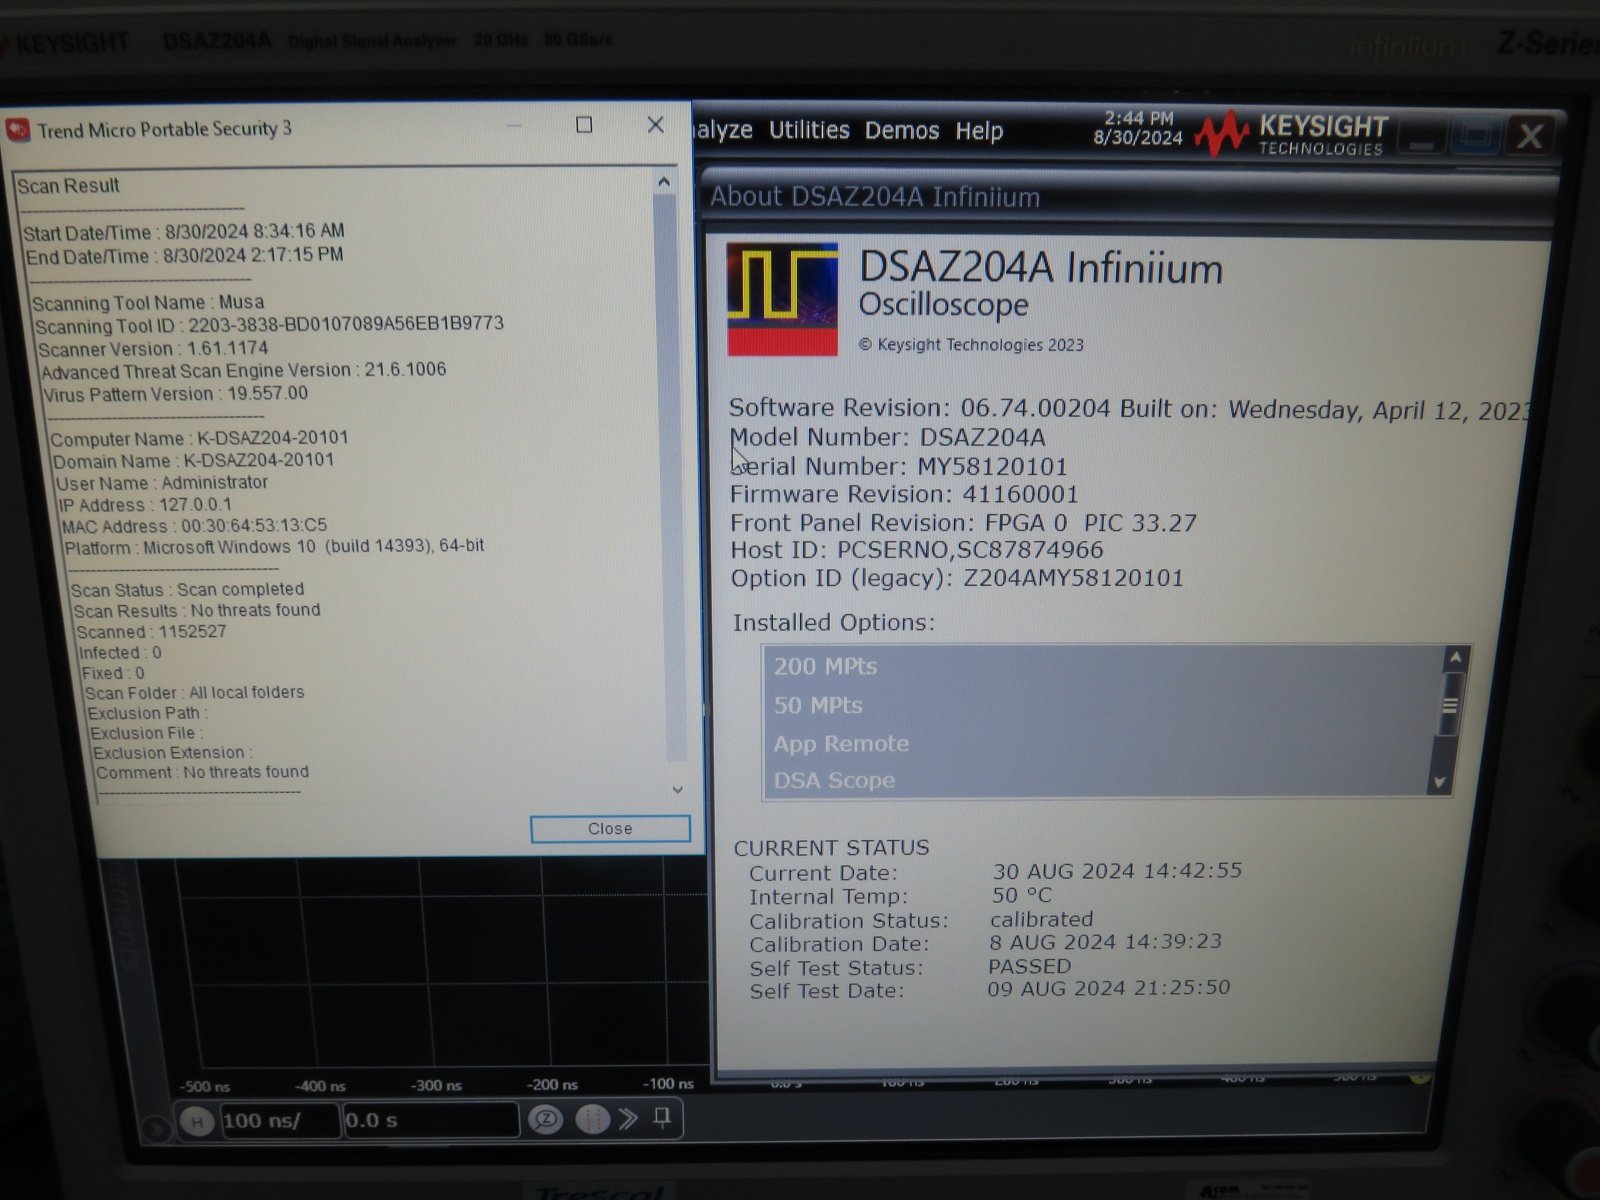1600x1200 pixels.
Task: Click Scan Status Scan completed line
Action: click(x=187, y=590)
